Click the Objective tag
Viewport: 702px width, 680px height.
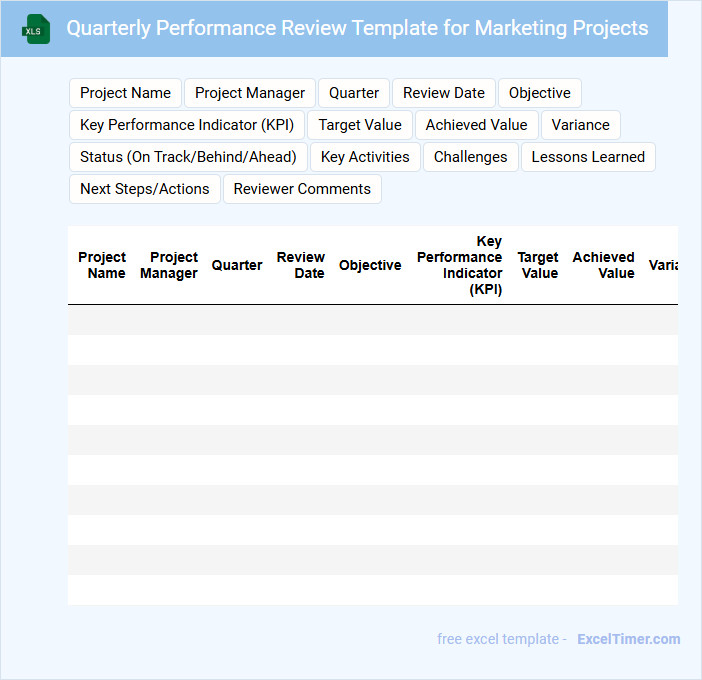click(x=540, y=93)
